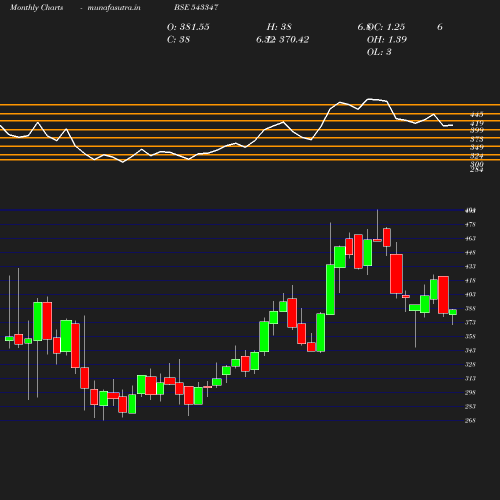The width and height of the screenshot is (500, 500).
Task: Click the "munafasutra.in" site label
Action: pyautogui.click(x=114, y=7)
